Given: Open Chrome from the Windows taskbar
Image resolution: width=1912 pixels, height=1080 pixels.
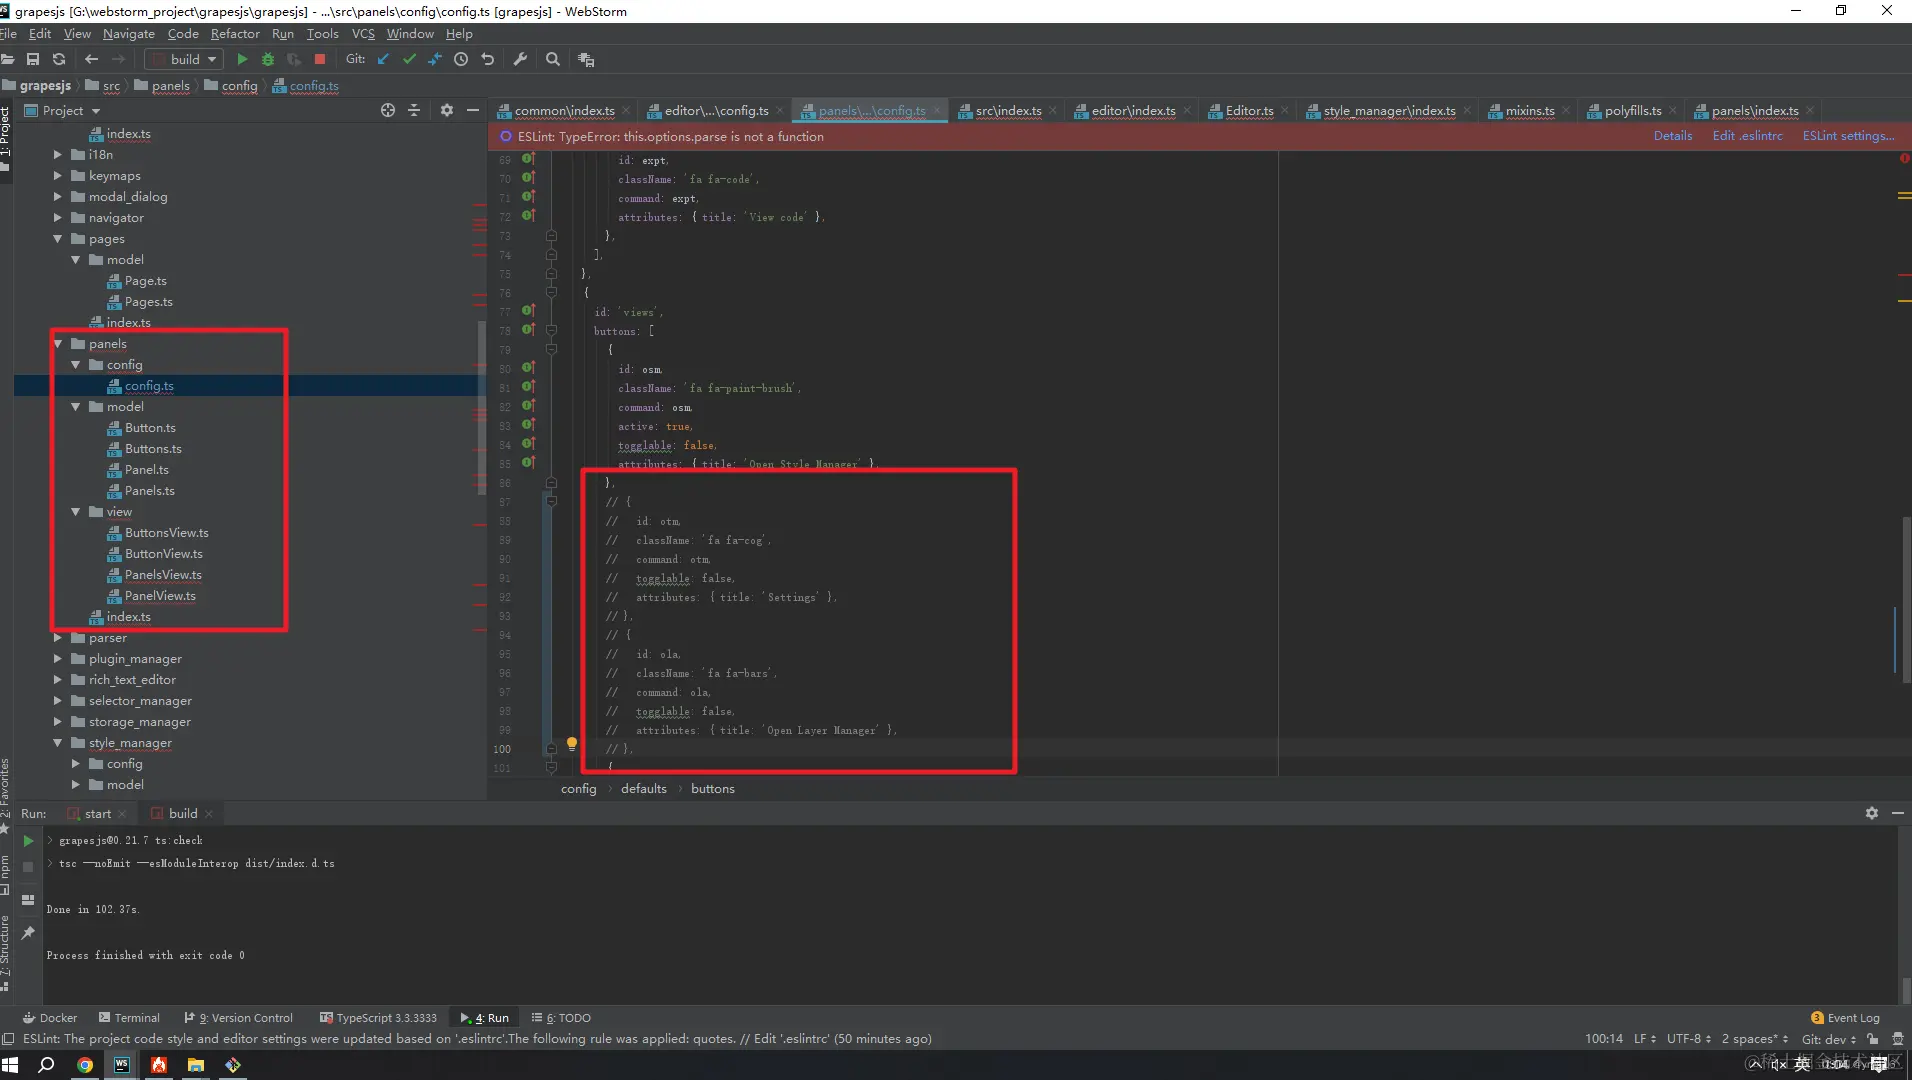Looking at the screenshot, I should tap(85, 1065).
